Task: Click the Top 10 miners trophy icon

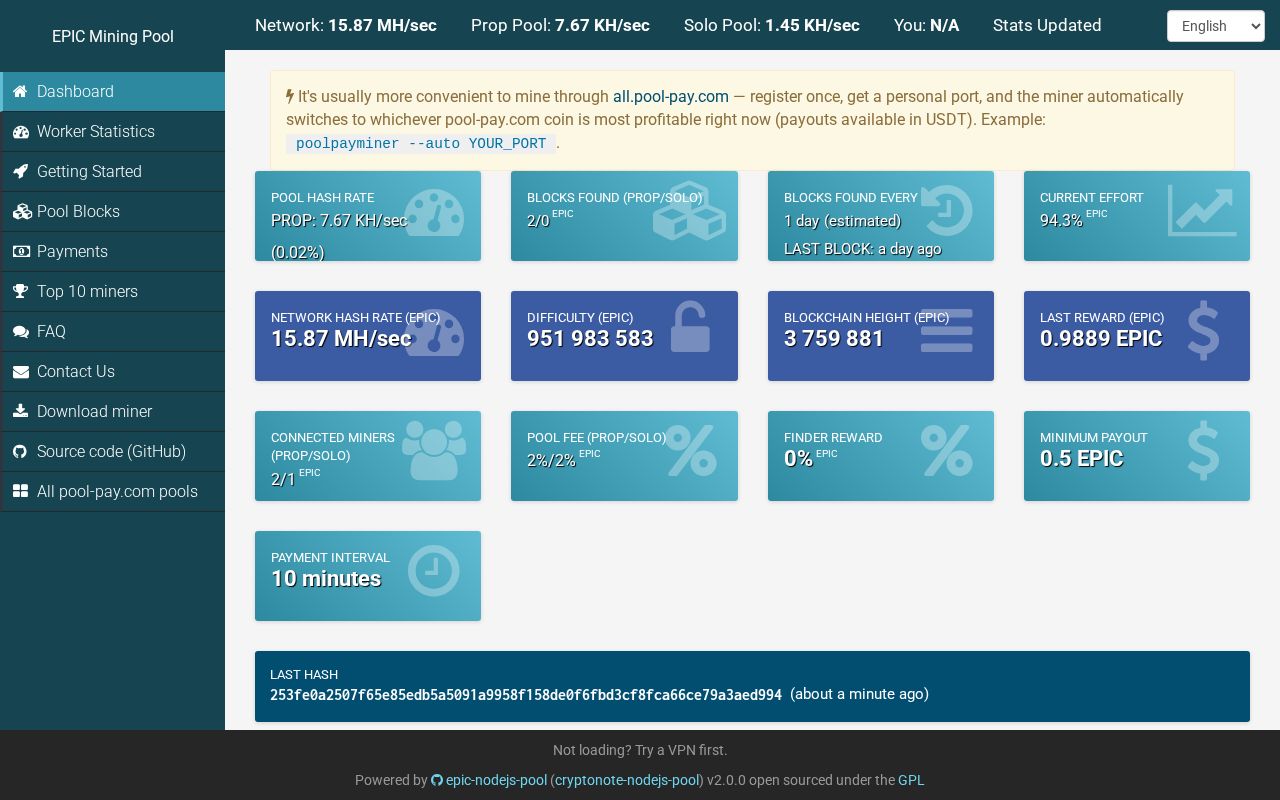Action: (x=21, y=292)
